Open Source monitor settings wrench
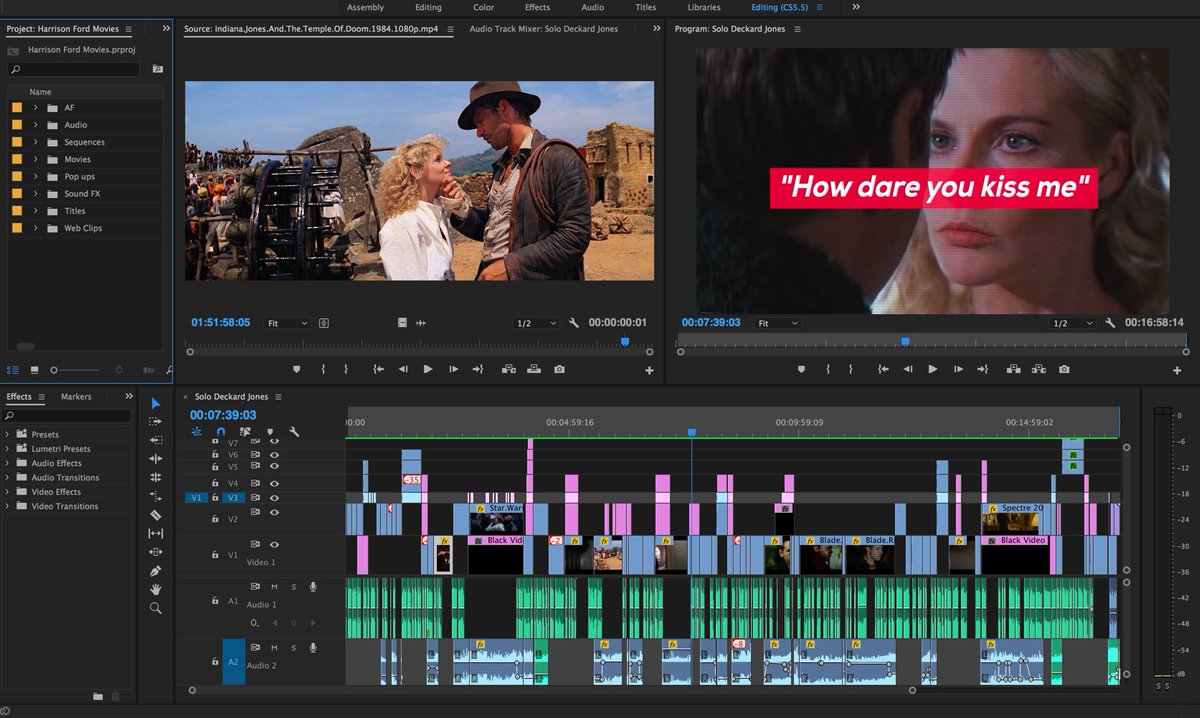This screenshot has width=1200, height=718. pos(574,323)
